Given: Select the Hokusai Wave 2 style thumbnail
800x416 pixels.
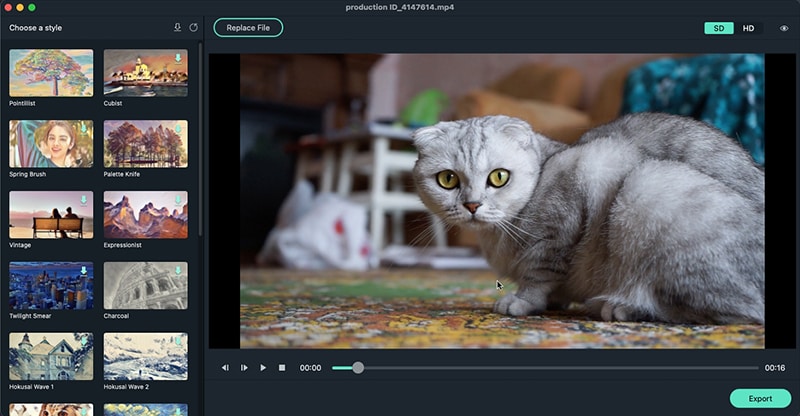Looking at the screenshot, I should (x=145, y=356).
